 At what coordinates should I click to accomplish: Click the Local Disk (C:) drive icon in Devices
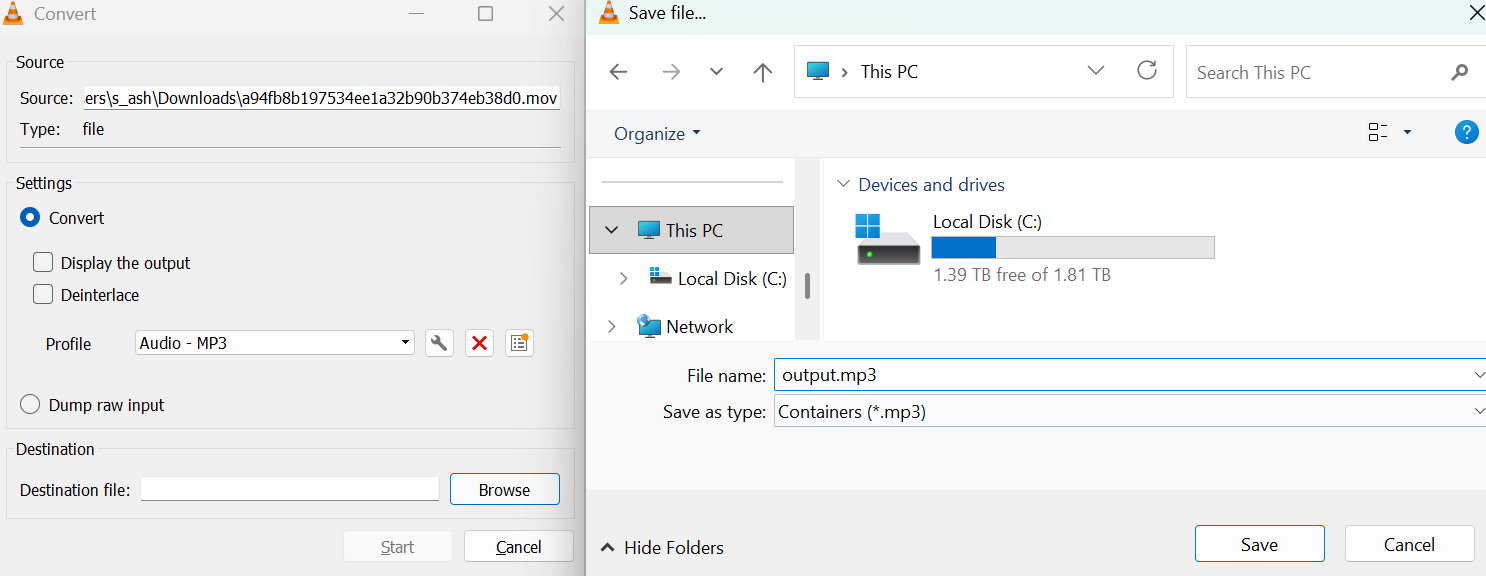tap(888, 241)
